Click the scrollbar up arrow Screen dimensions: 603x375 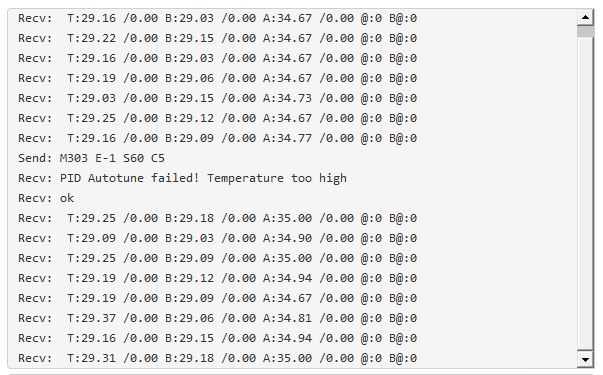pyautogui.click(x=585, y=17)
